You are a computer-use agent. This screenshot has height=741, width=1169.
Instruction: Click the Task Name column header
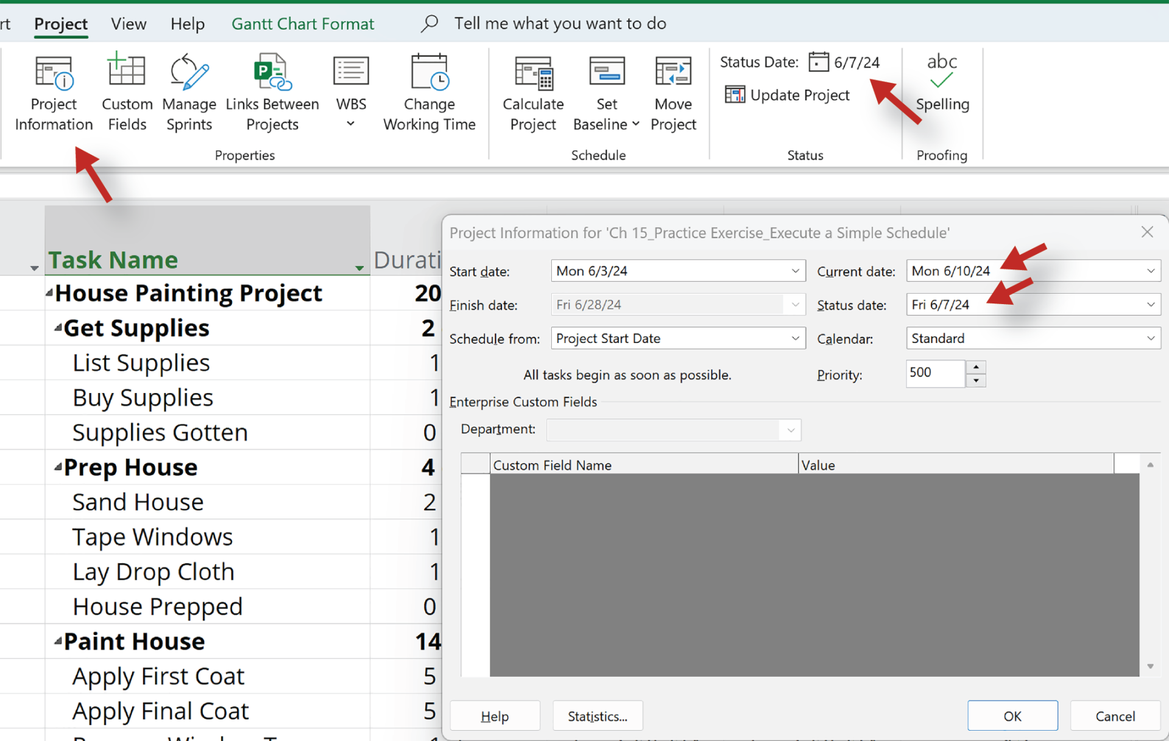(x=207, y=241)
